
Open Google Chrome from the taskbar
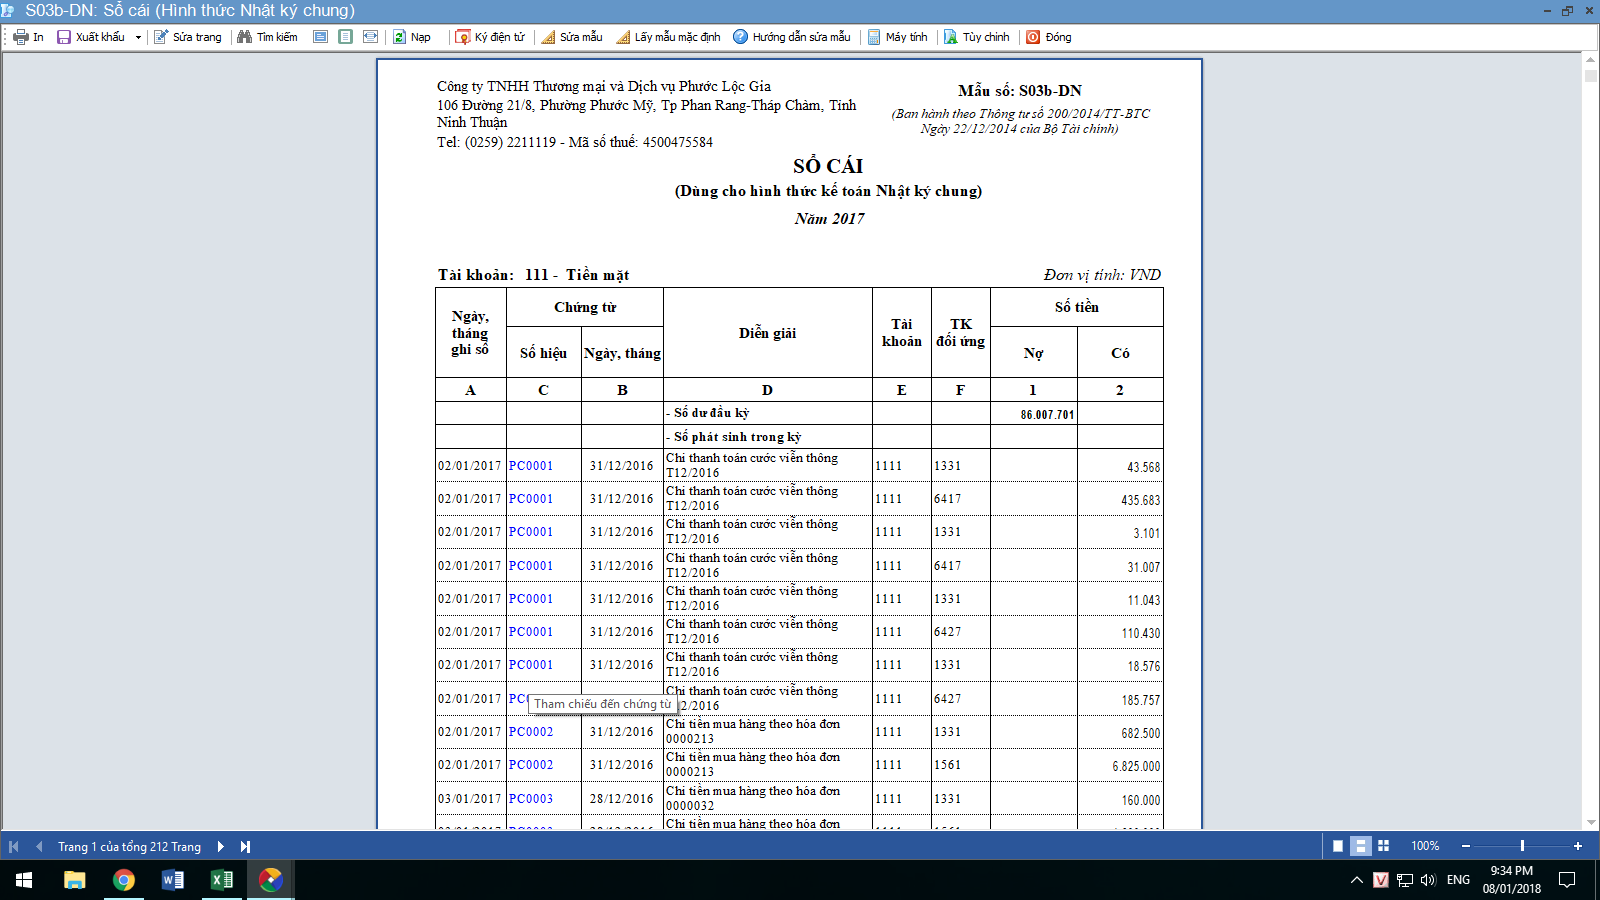[x=123, y=880]
